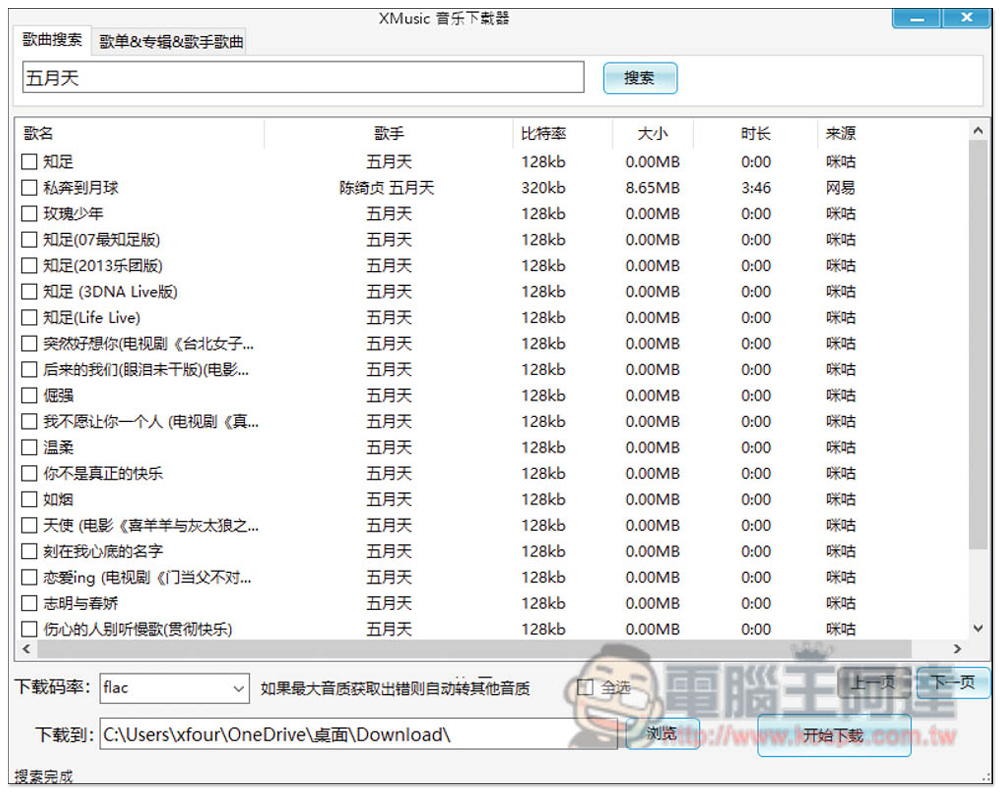Image resolution: width=1000 pixels, height=793 pixels.
Task: Tick the 玫瑰少年 checkbox
Action: click(x=29, y=214)
